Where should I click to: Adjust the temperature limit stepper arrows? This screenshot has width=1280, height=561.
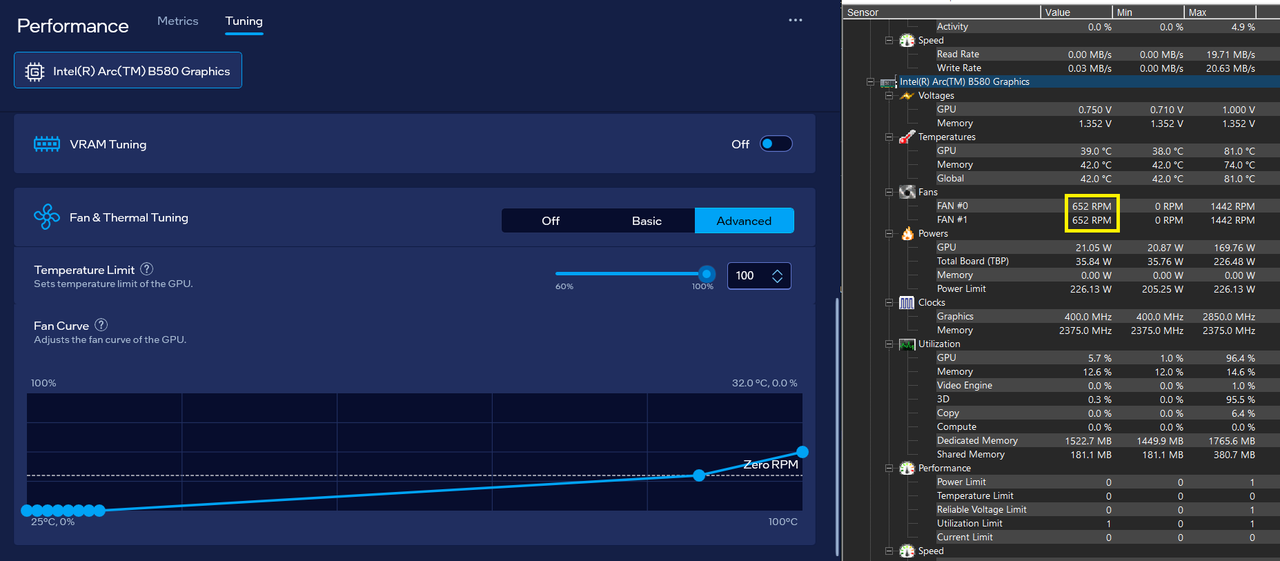point(777,275)
